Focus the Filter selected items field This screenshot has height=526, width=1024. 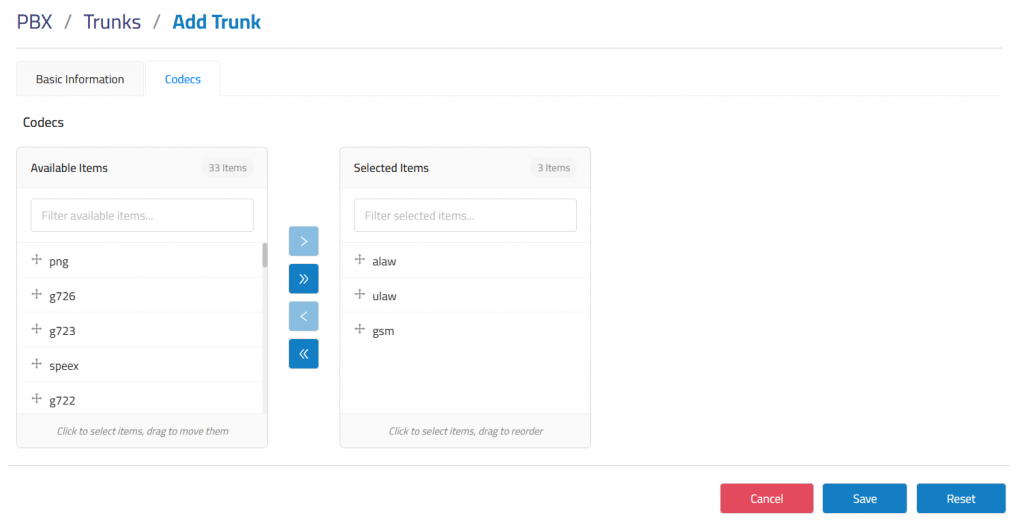465,215
